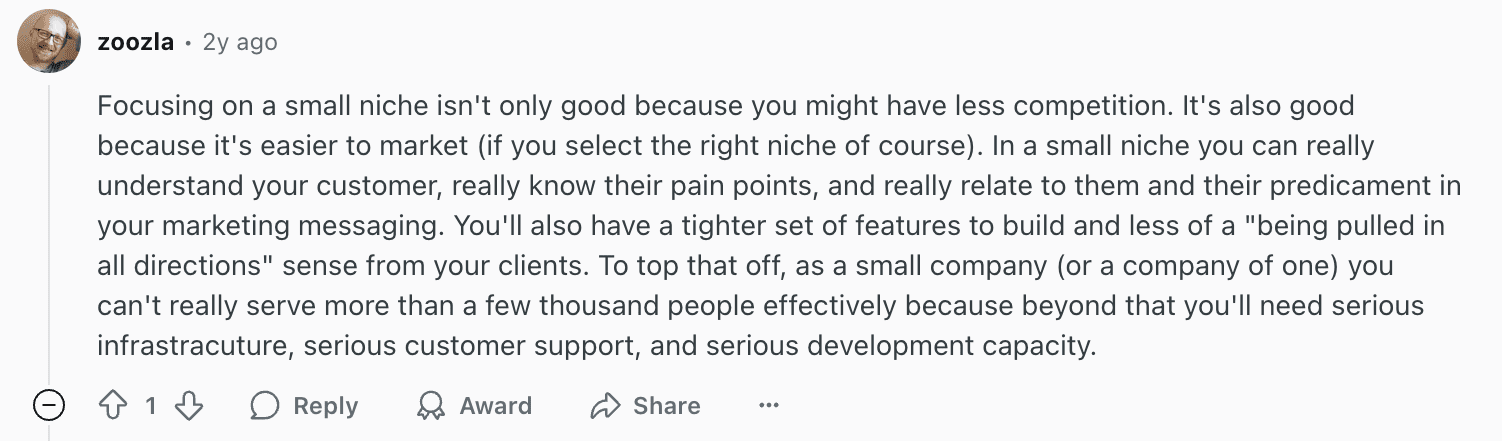The height and width of the screenshot is (441, 1502).
Task: Click the speech bubble Reply icon
Action: coord(265,405)
